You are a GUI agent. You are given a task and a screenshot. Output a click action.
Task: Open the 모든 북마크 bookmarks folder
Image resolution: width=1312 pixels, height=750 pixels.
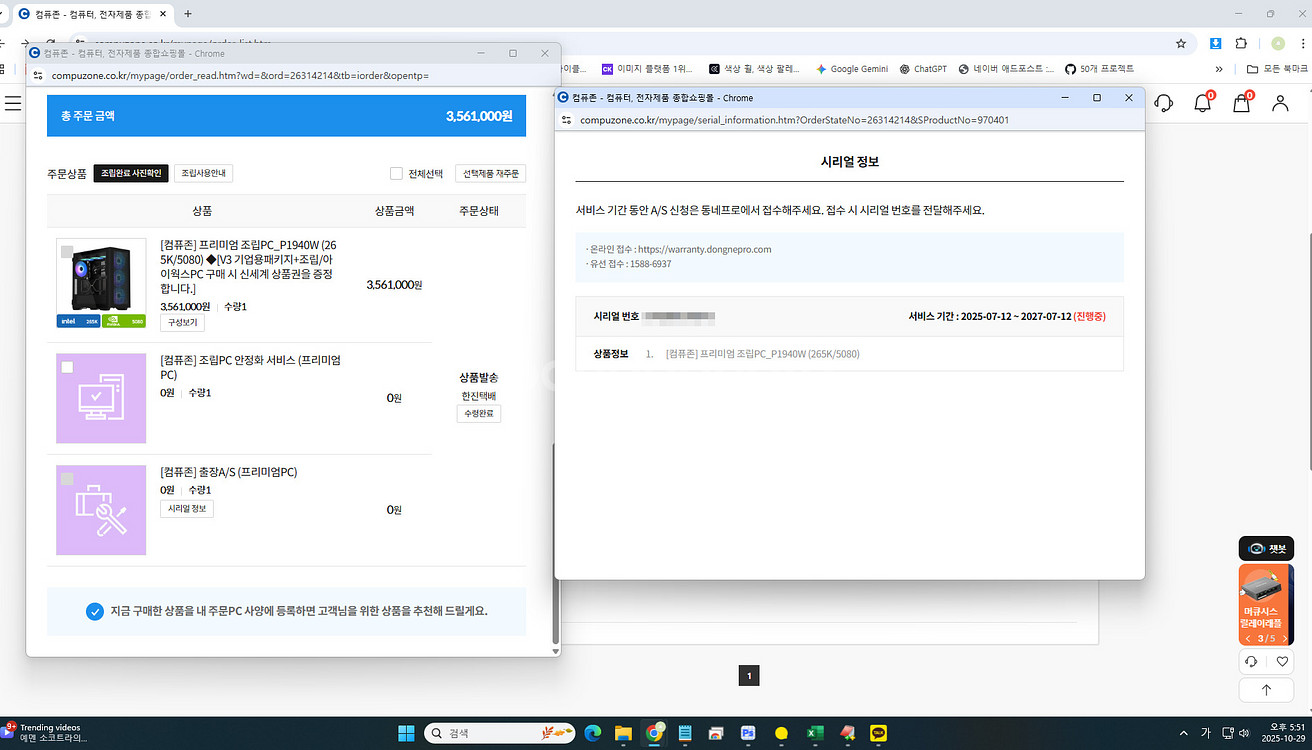tap(1278, 69)
